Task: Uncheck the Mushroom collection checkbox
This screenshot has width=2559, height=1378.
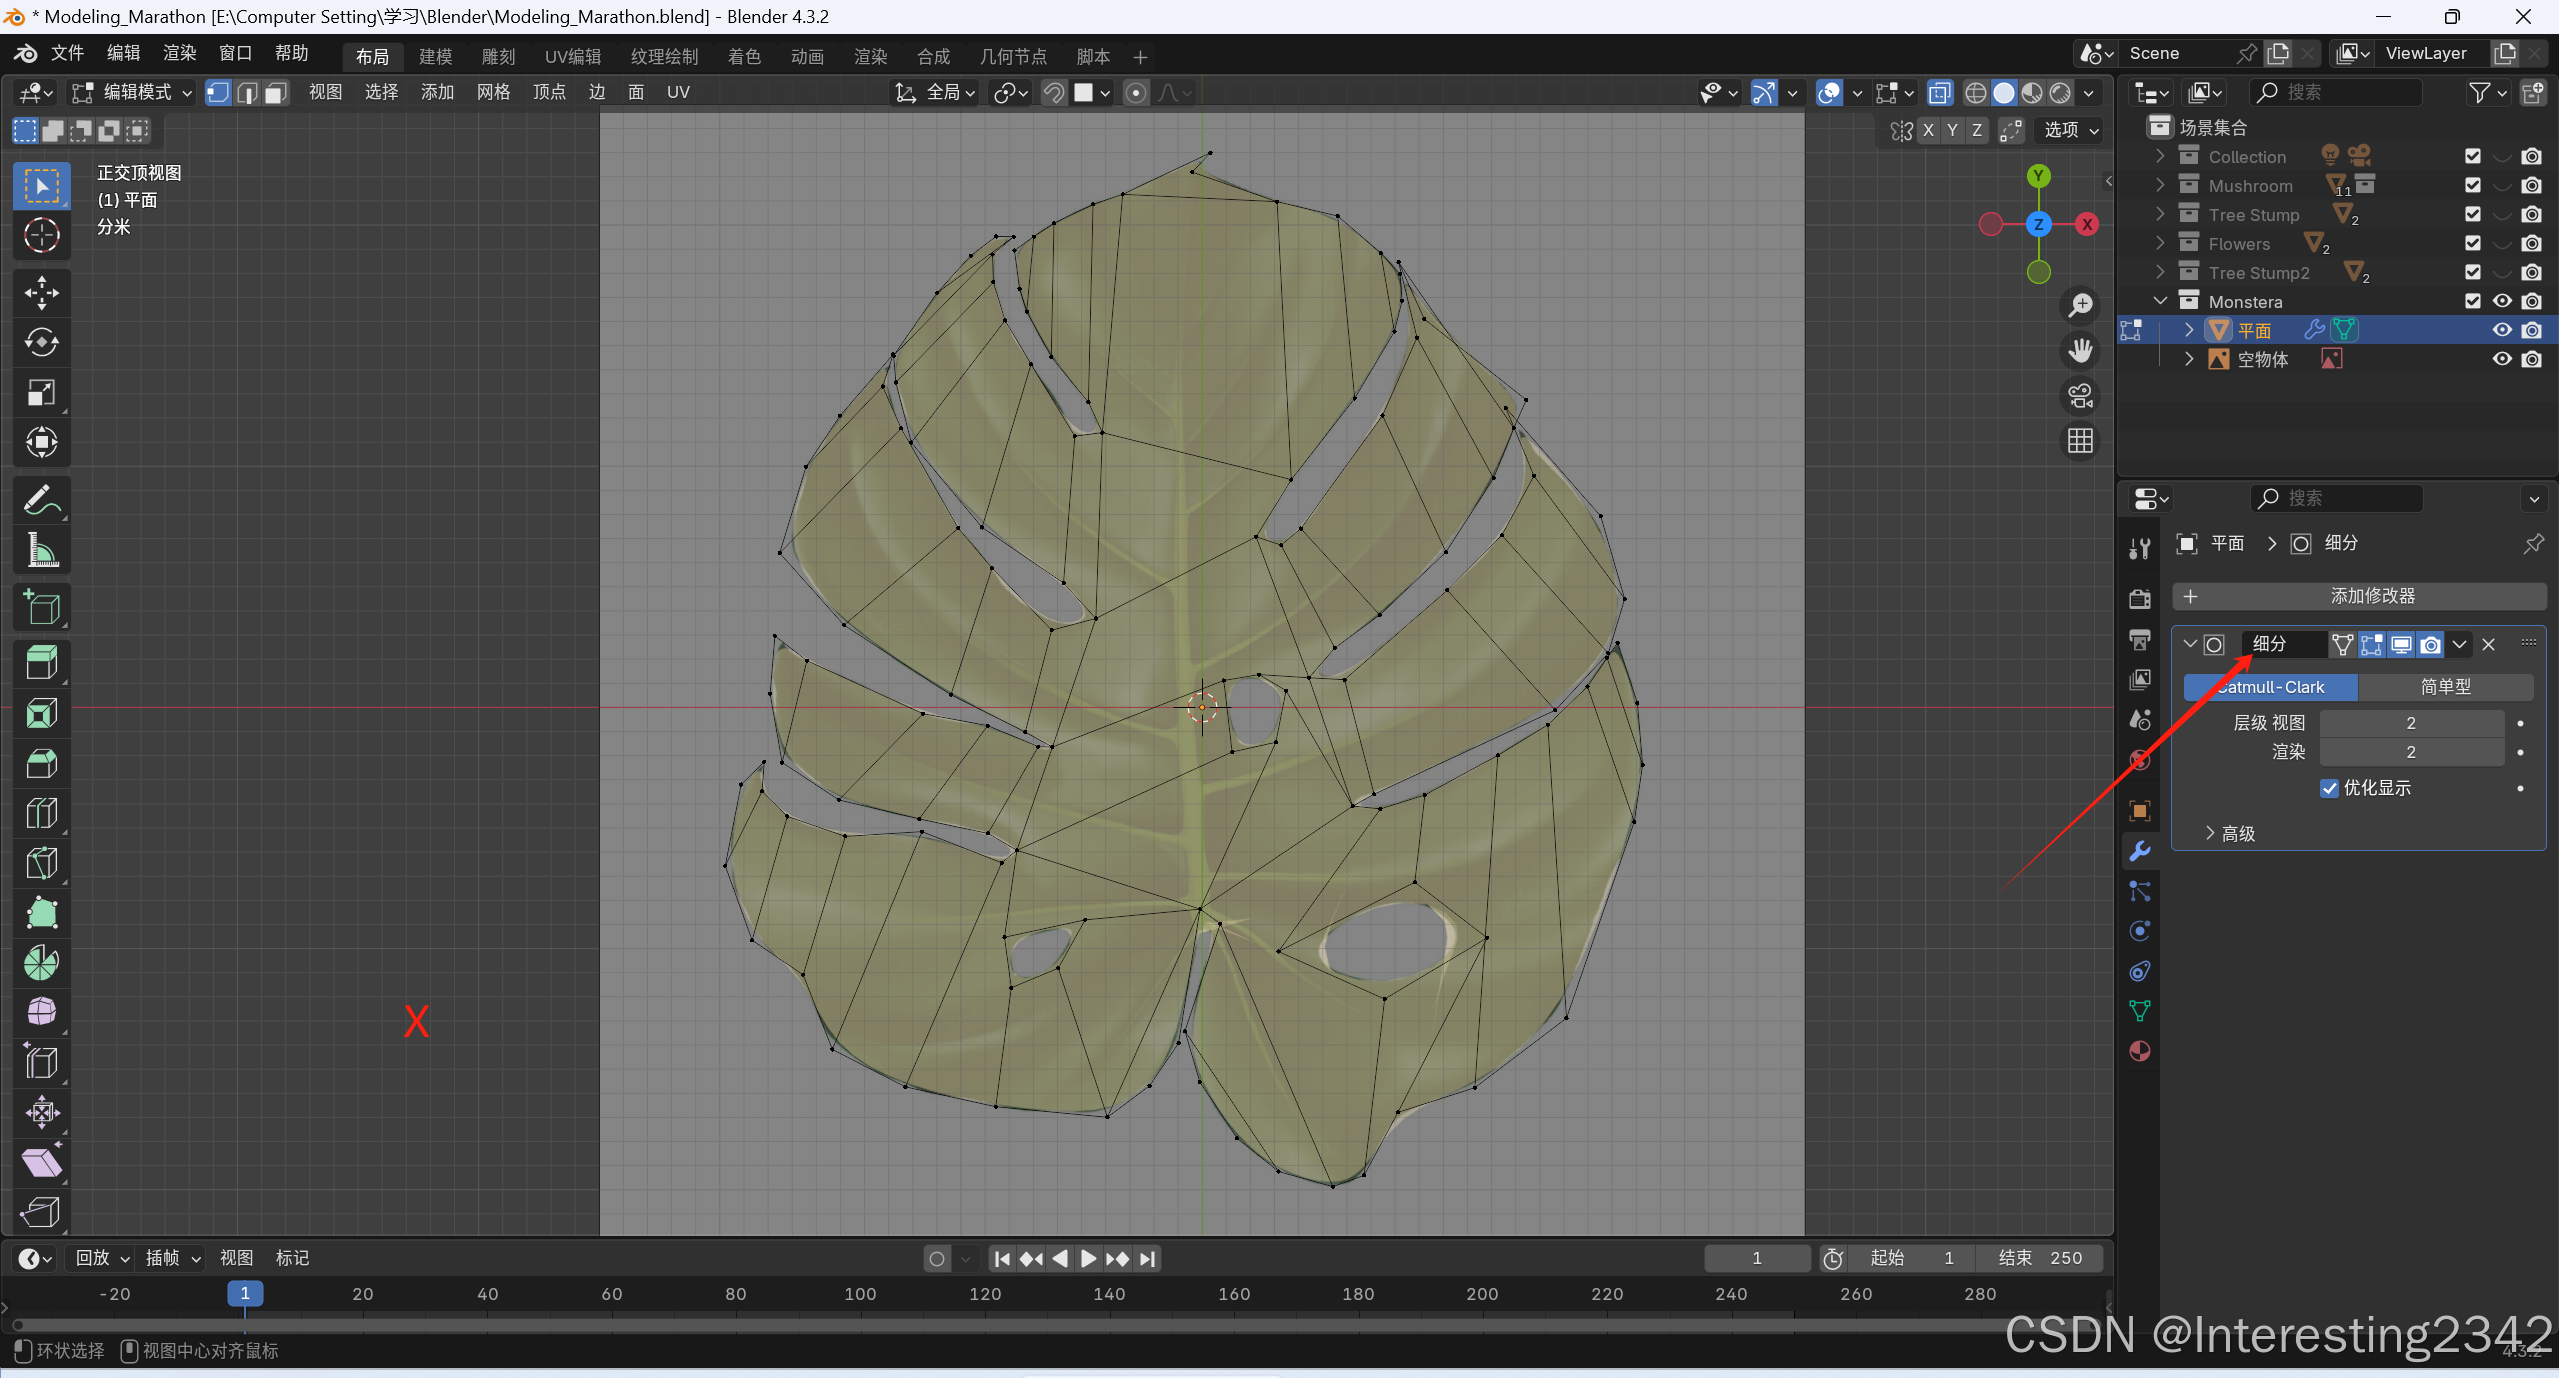Action: point(2472,186)
